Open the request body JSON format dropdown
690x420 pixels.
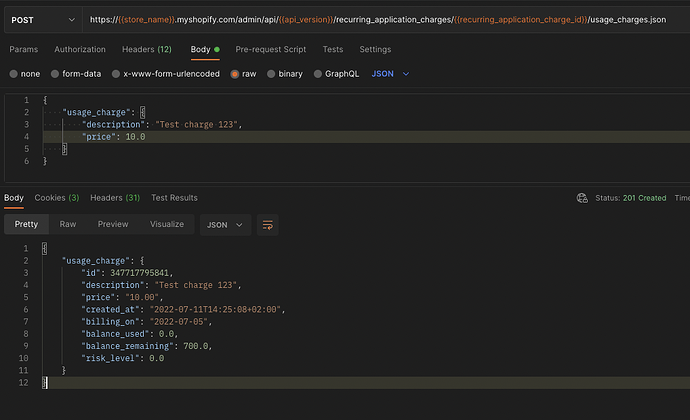[x=391, y=73]
